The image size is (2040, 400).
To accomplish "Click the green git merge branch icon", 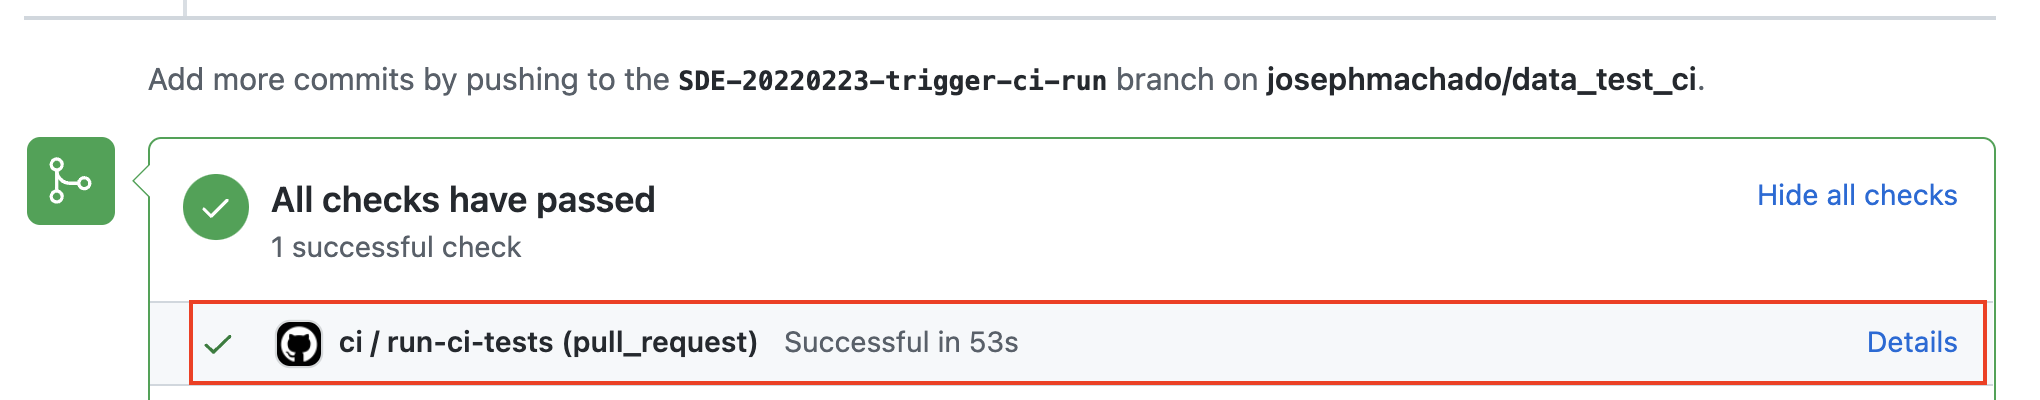I will coord(70,181).
